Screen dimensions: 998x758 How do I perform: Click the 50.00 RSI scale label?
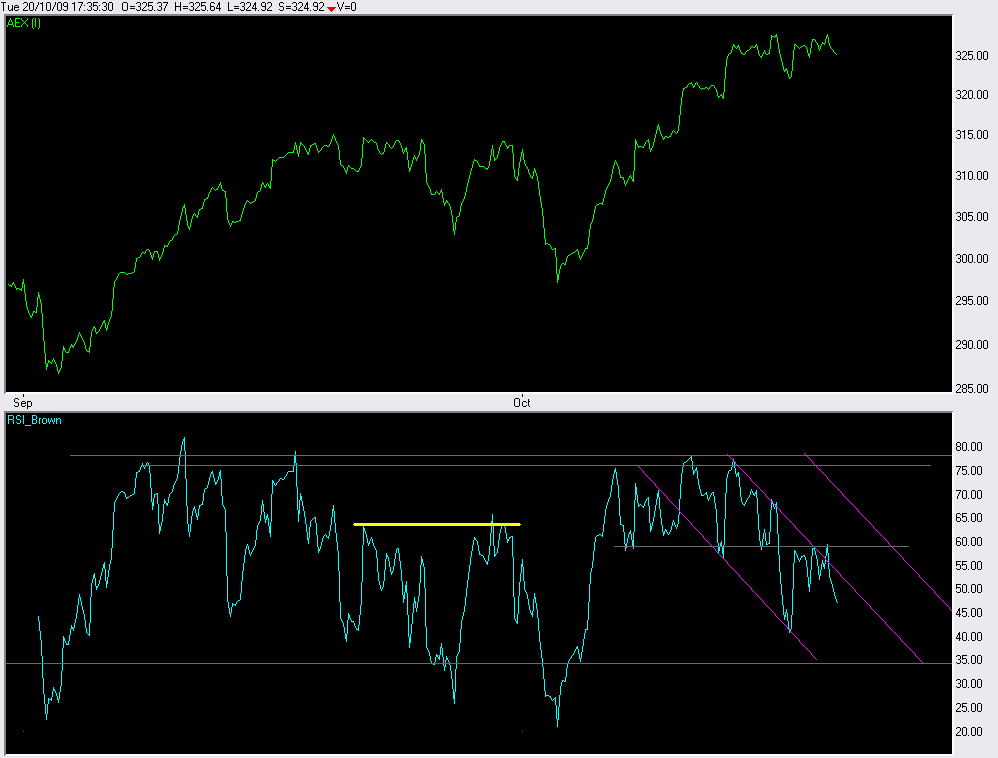point(968,589)
